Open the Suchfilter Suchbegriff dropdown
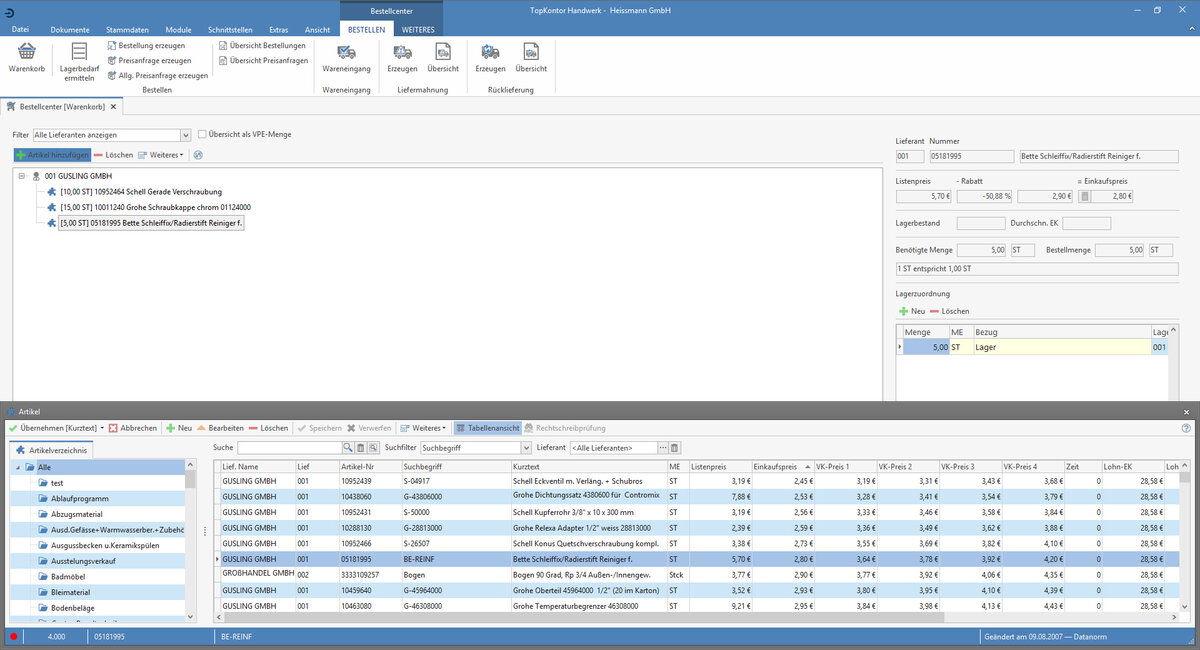The image size is (1200, 650). pos(526,448)
